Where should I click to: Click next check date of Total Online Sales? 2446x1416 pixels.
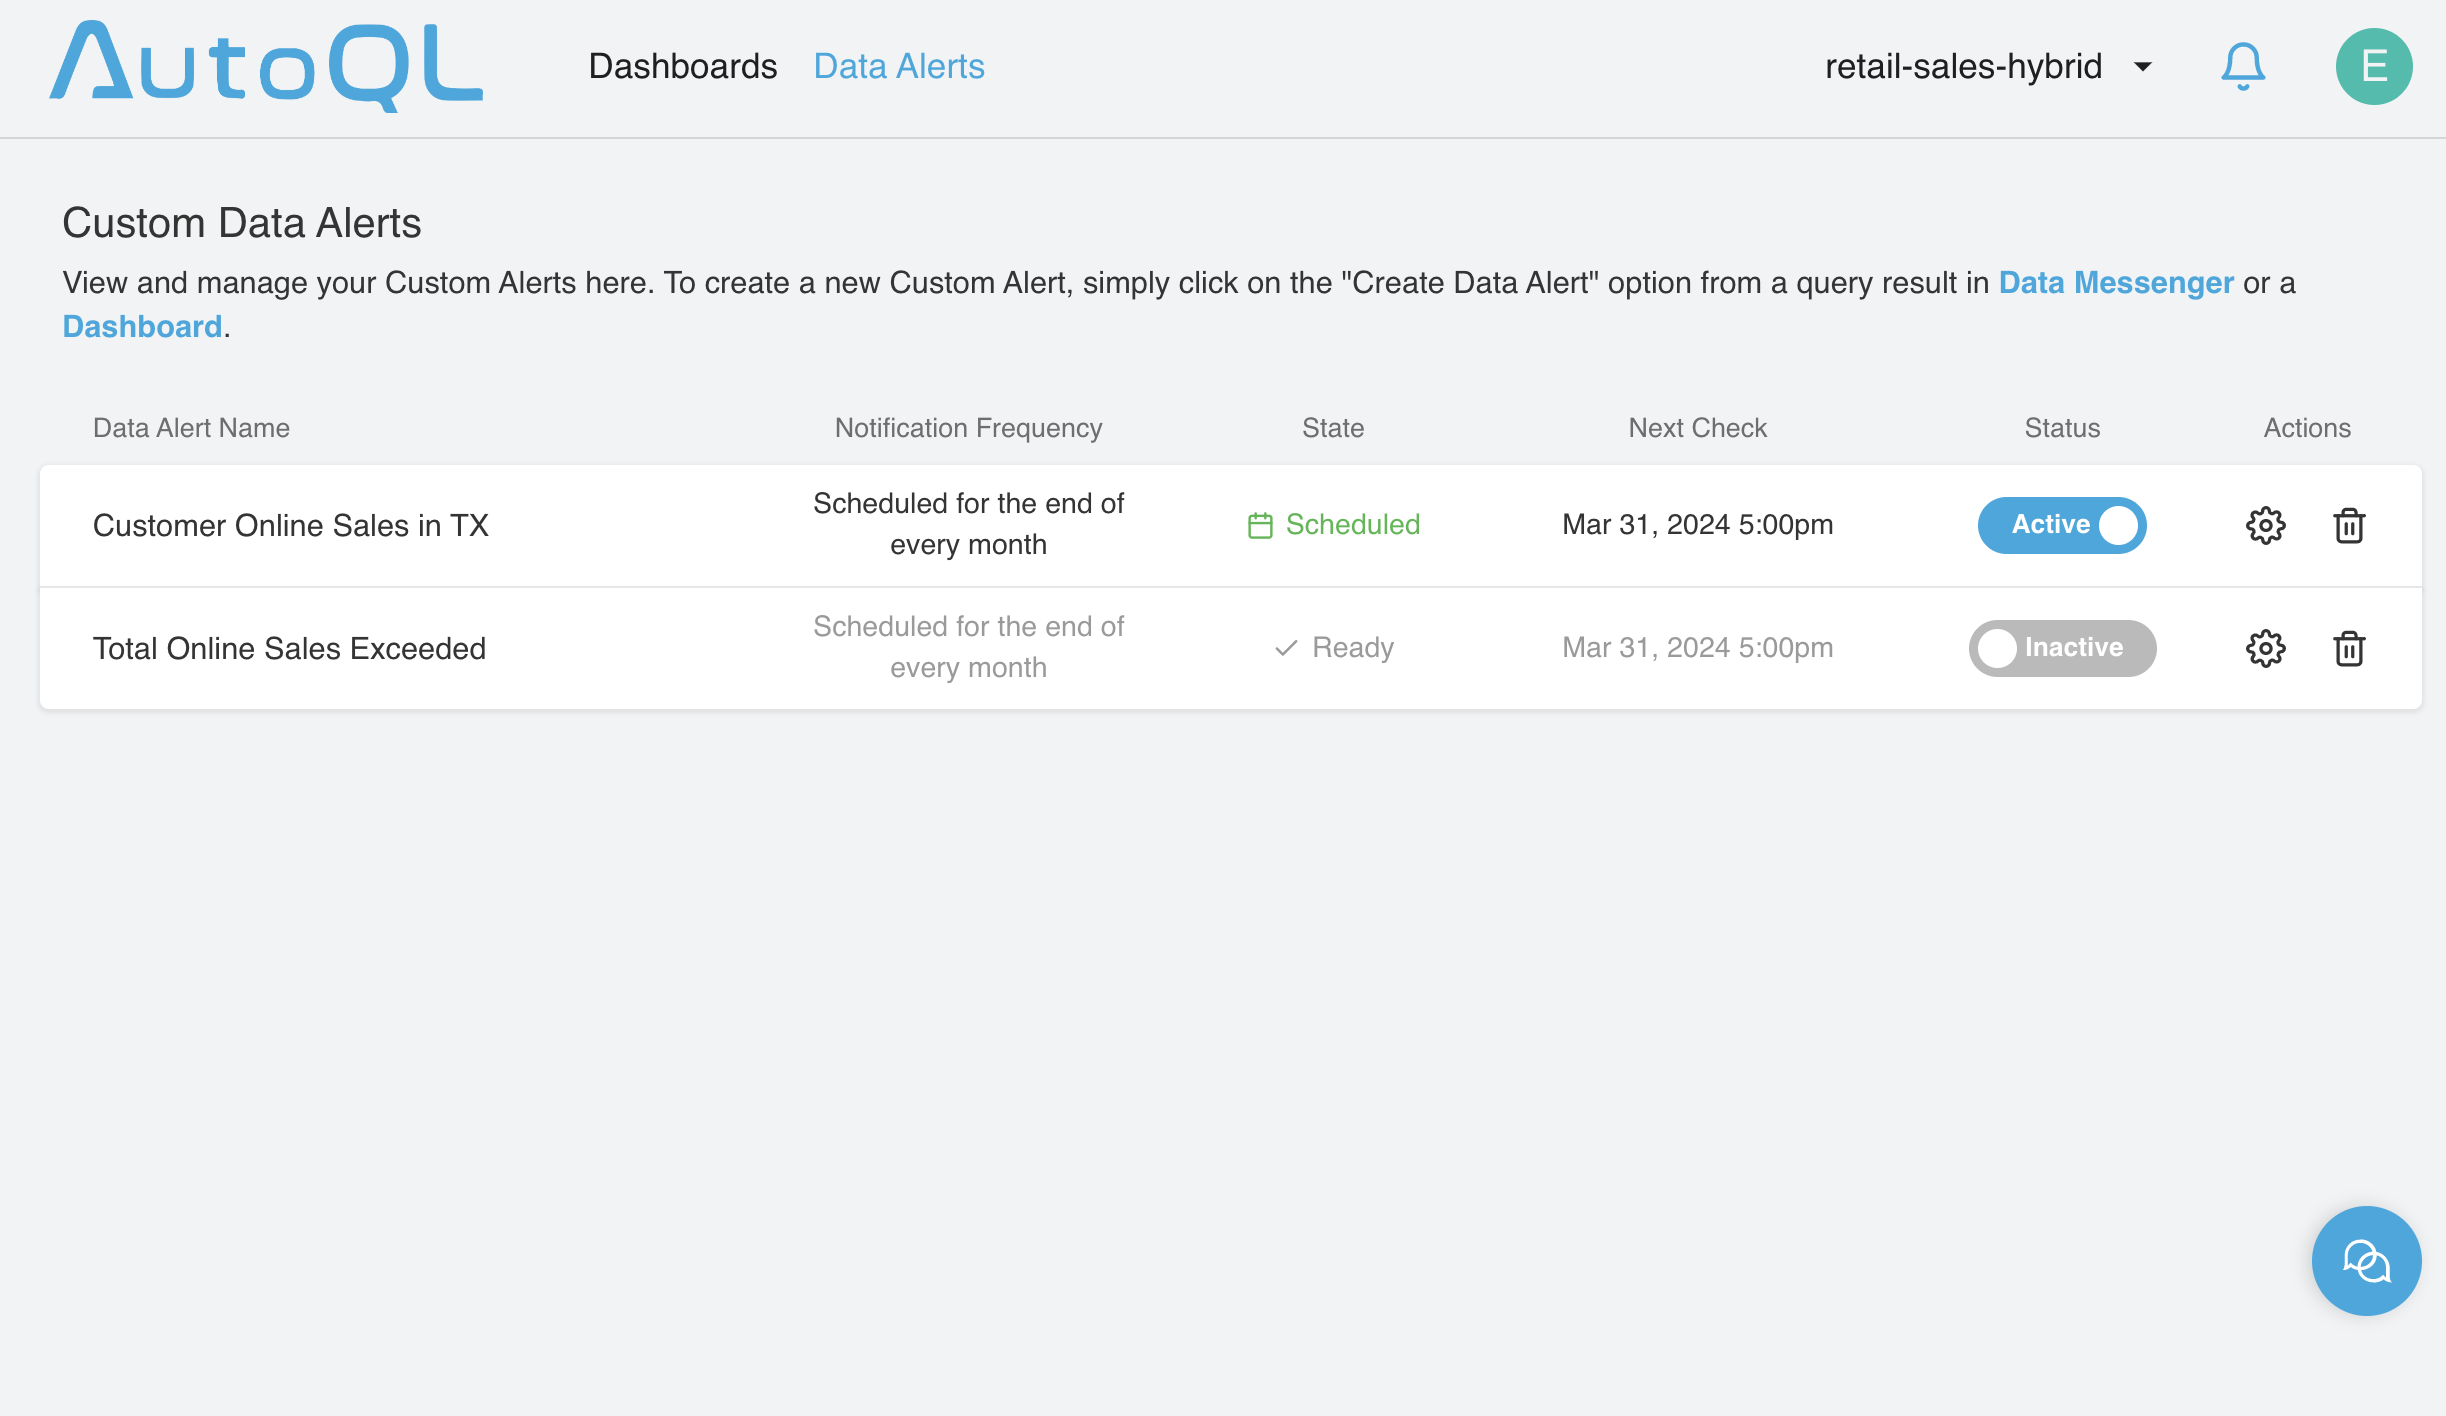coord(1698,648)
